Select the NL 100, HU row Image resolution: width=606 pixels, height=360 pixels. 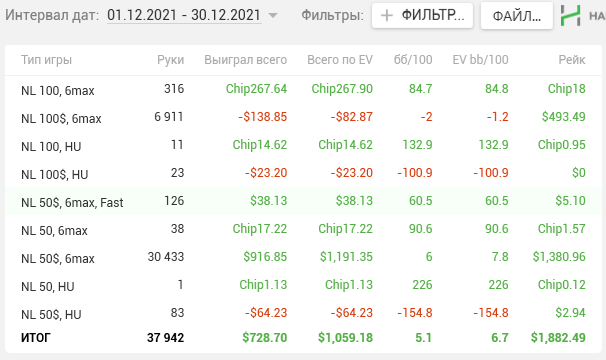point(303,145)
